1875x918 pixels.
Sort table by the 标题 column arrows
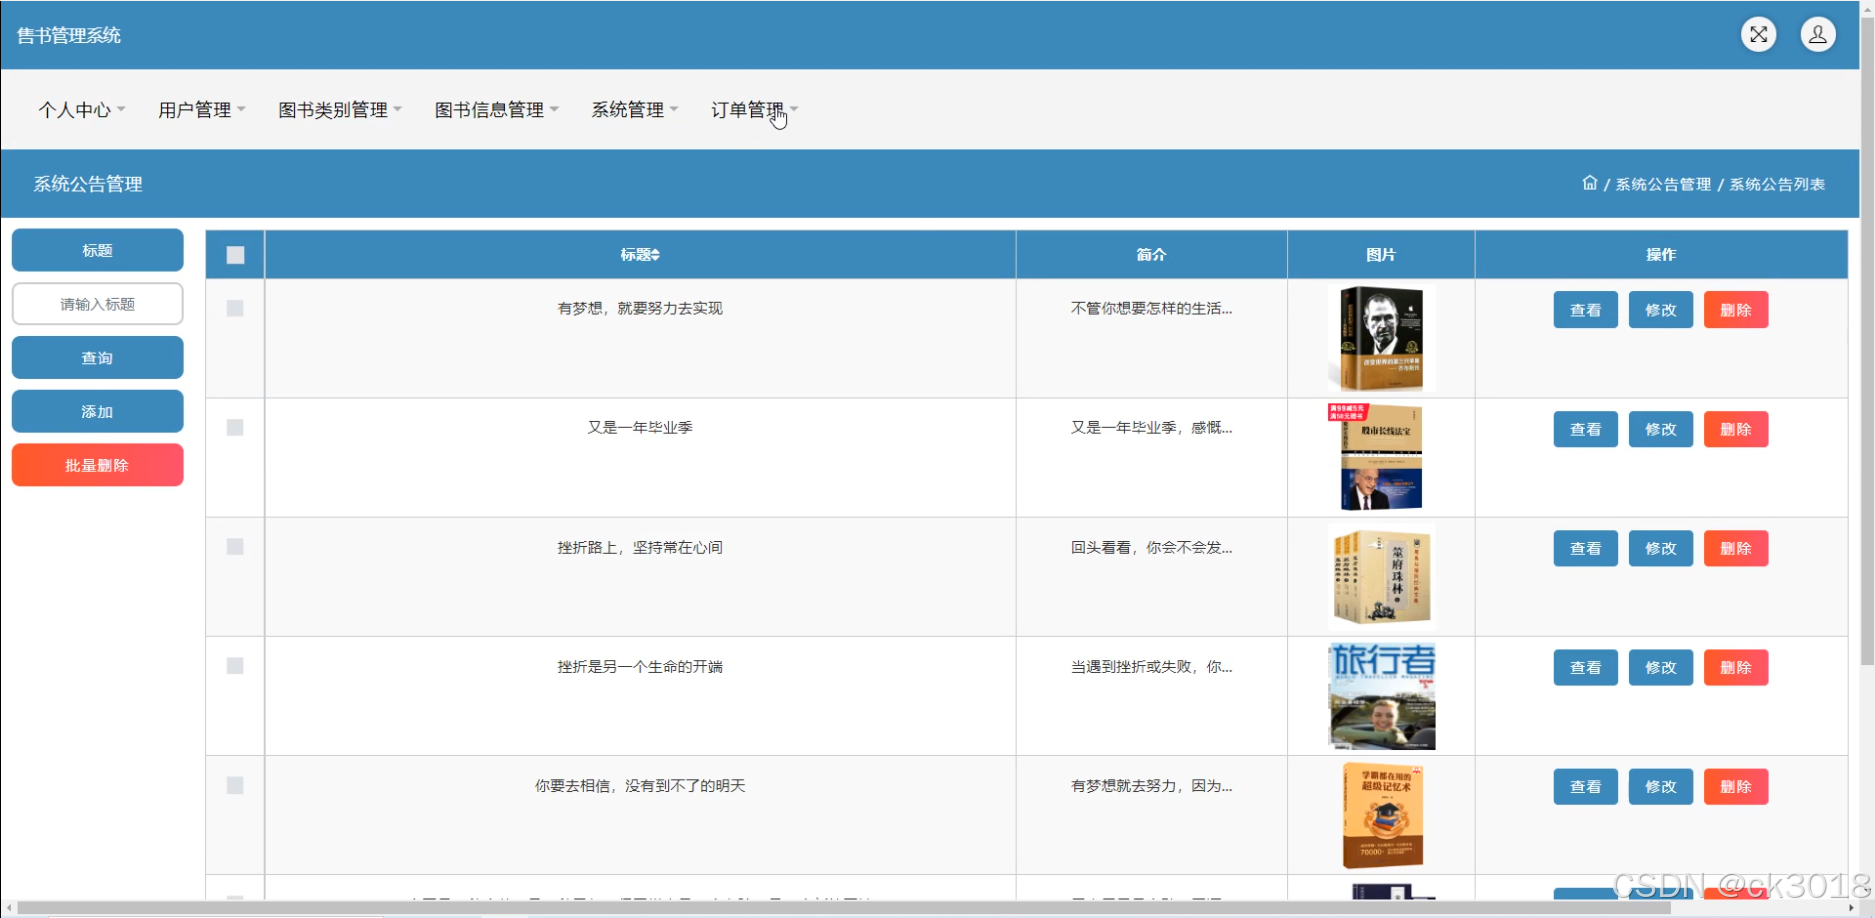tap(655, 255)
